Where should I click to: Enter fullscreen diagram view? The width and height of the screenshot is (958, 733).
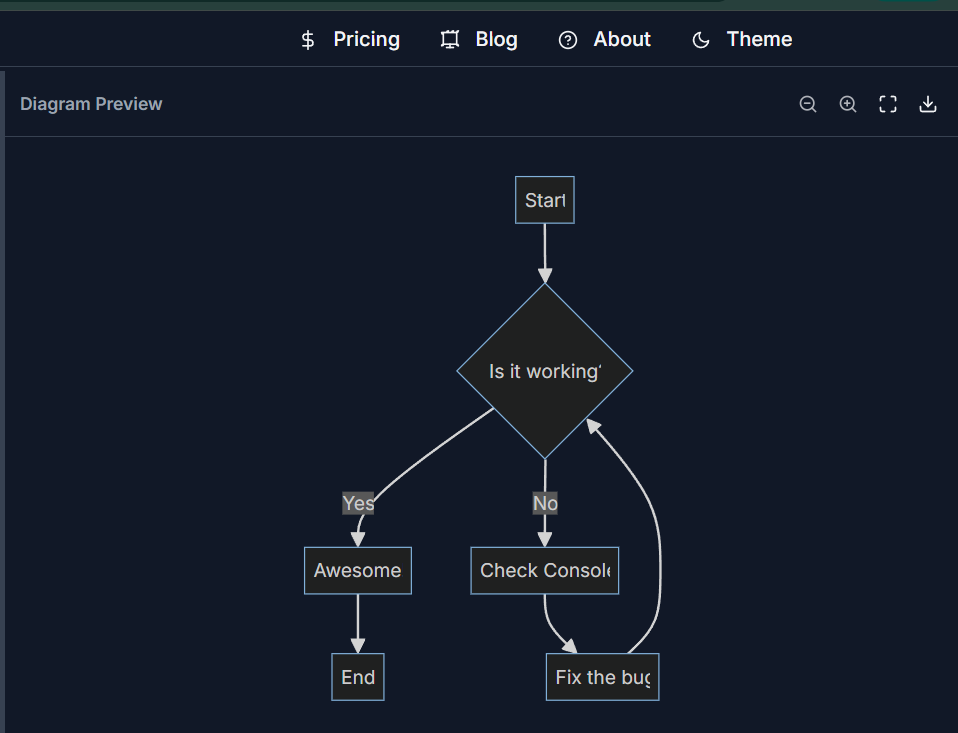888,104
